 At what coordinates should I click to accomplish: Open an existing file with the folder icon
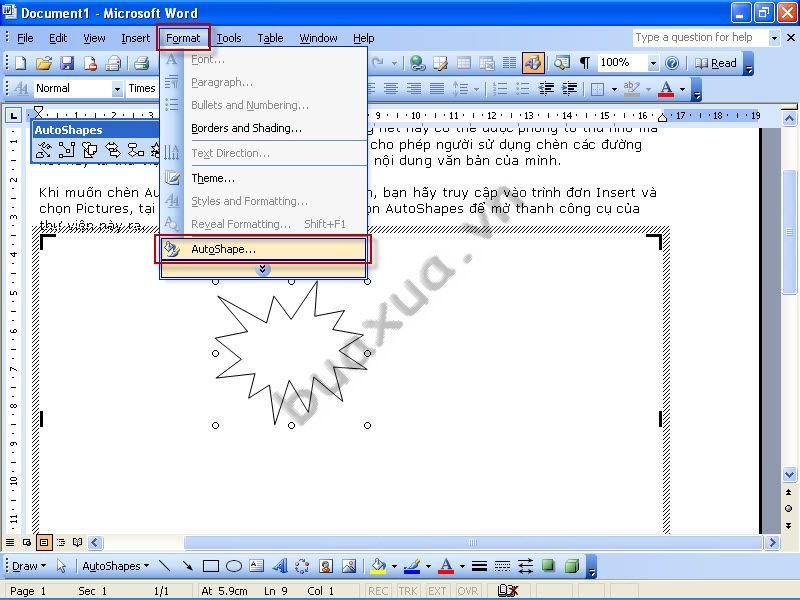click(44, 63)
